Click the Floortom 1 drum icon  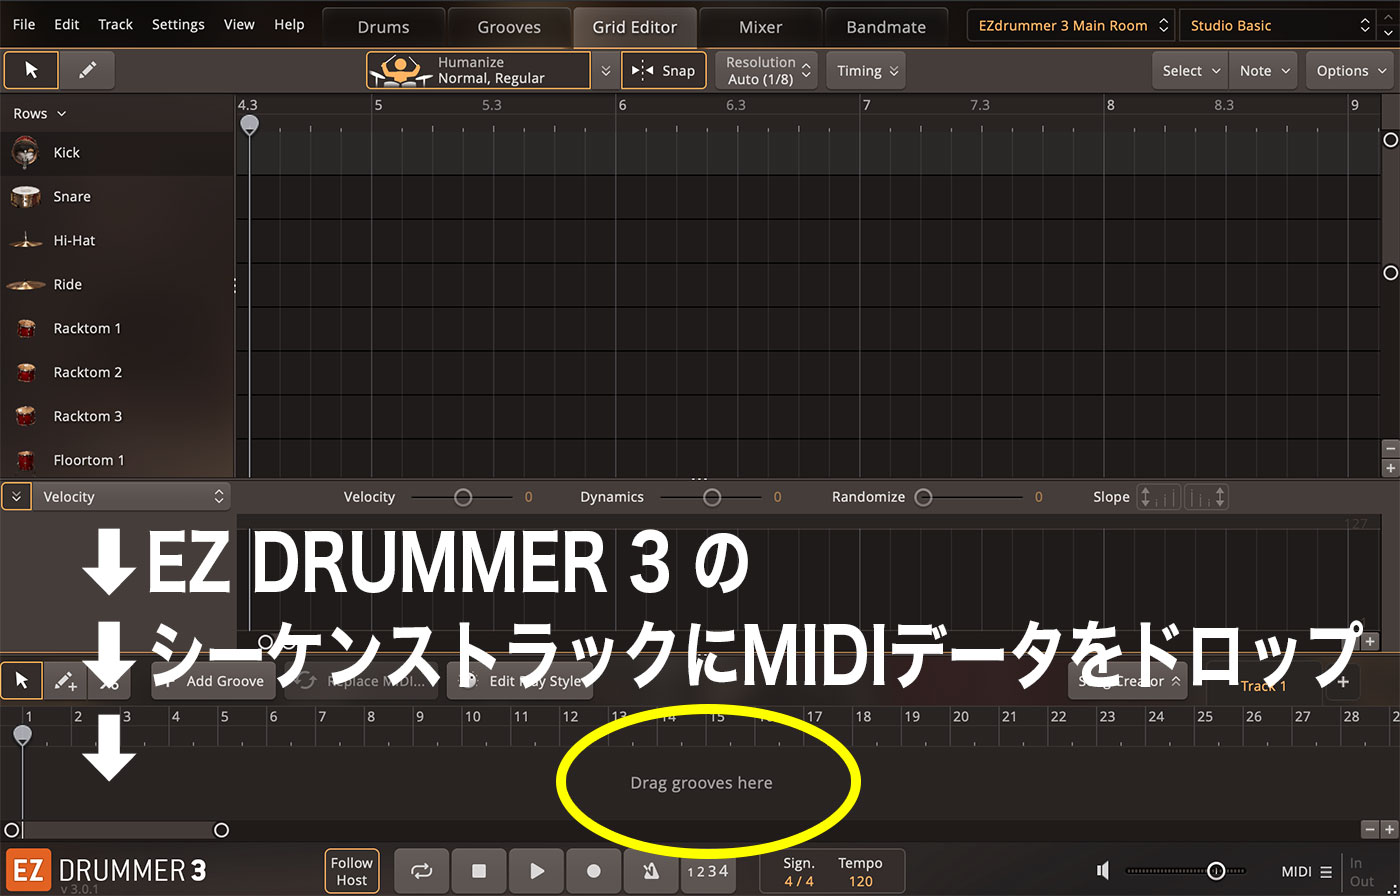tap(26, 461)
